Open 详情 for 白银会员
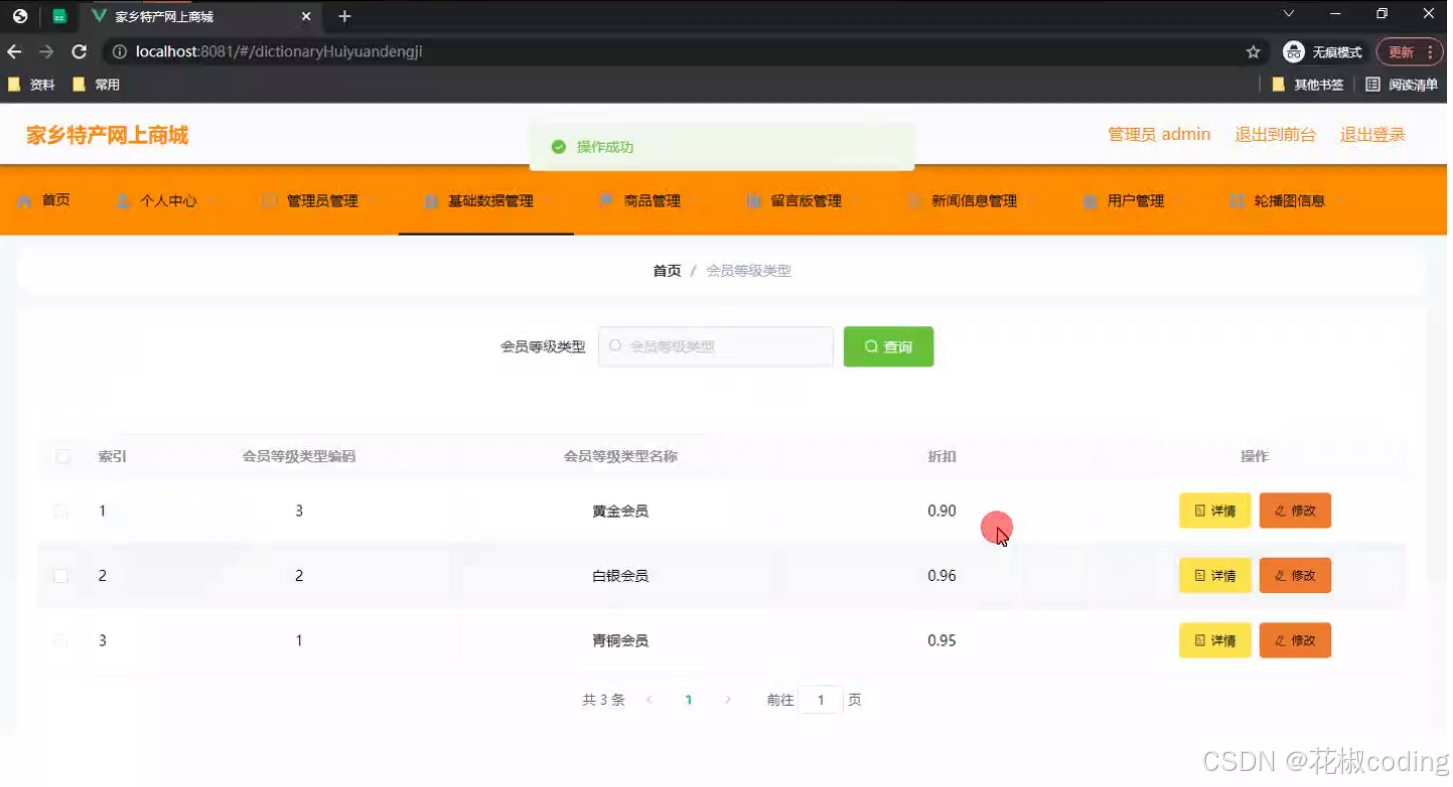Image resolution: width=1453 pixels, height=787 pixels. 1215,576
